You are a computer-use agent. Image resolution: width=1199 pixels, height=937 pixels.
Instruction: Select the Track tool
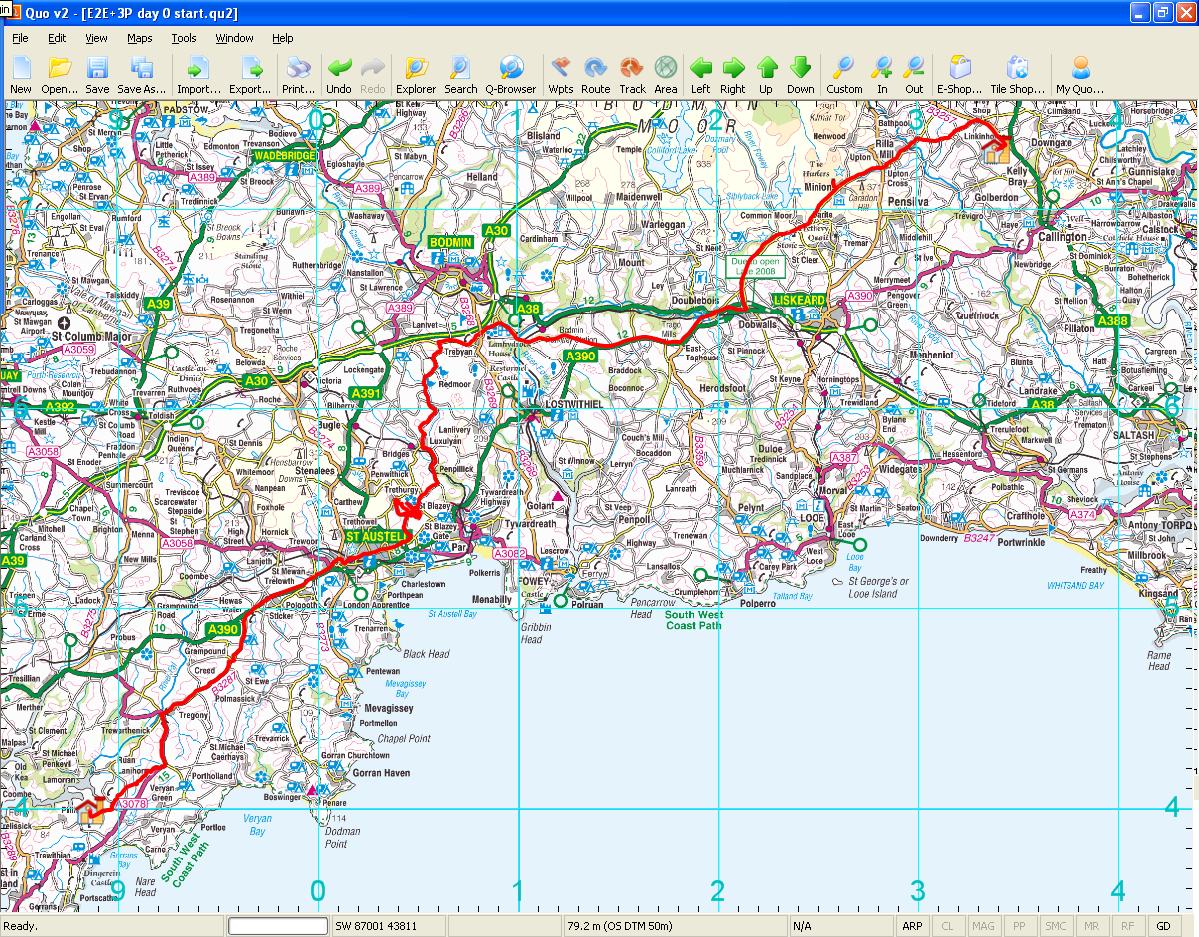pyautogui.click(x=632, y=75)
